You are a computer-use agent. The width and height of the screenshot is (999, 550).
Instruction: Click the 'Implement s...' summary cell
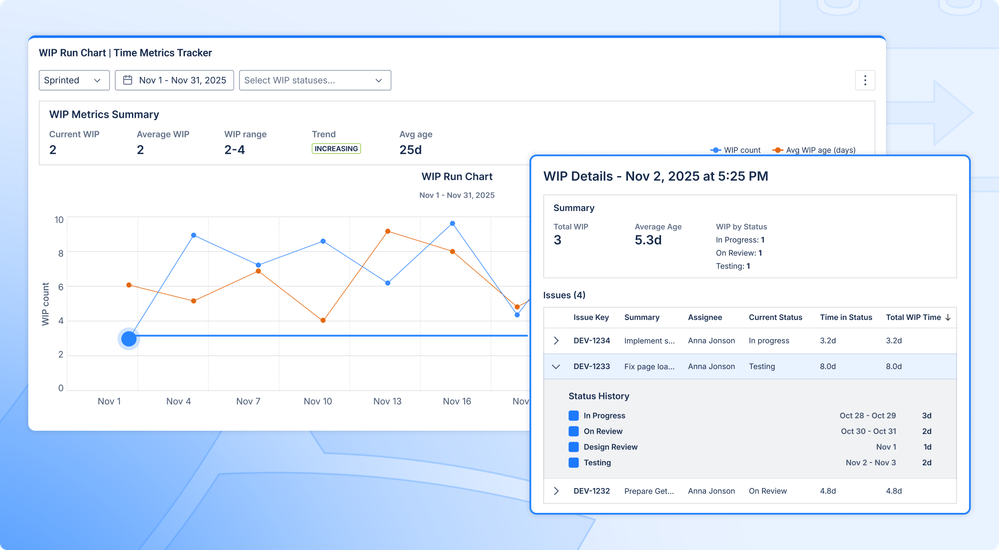(649, 341)
